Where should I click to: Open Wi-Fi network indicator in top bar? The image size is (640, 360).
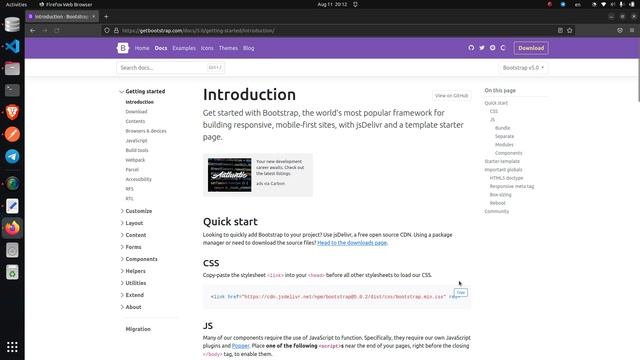point(603,4)
